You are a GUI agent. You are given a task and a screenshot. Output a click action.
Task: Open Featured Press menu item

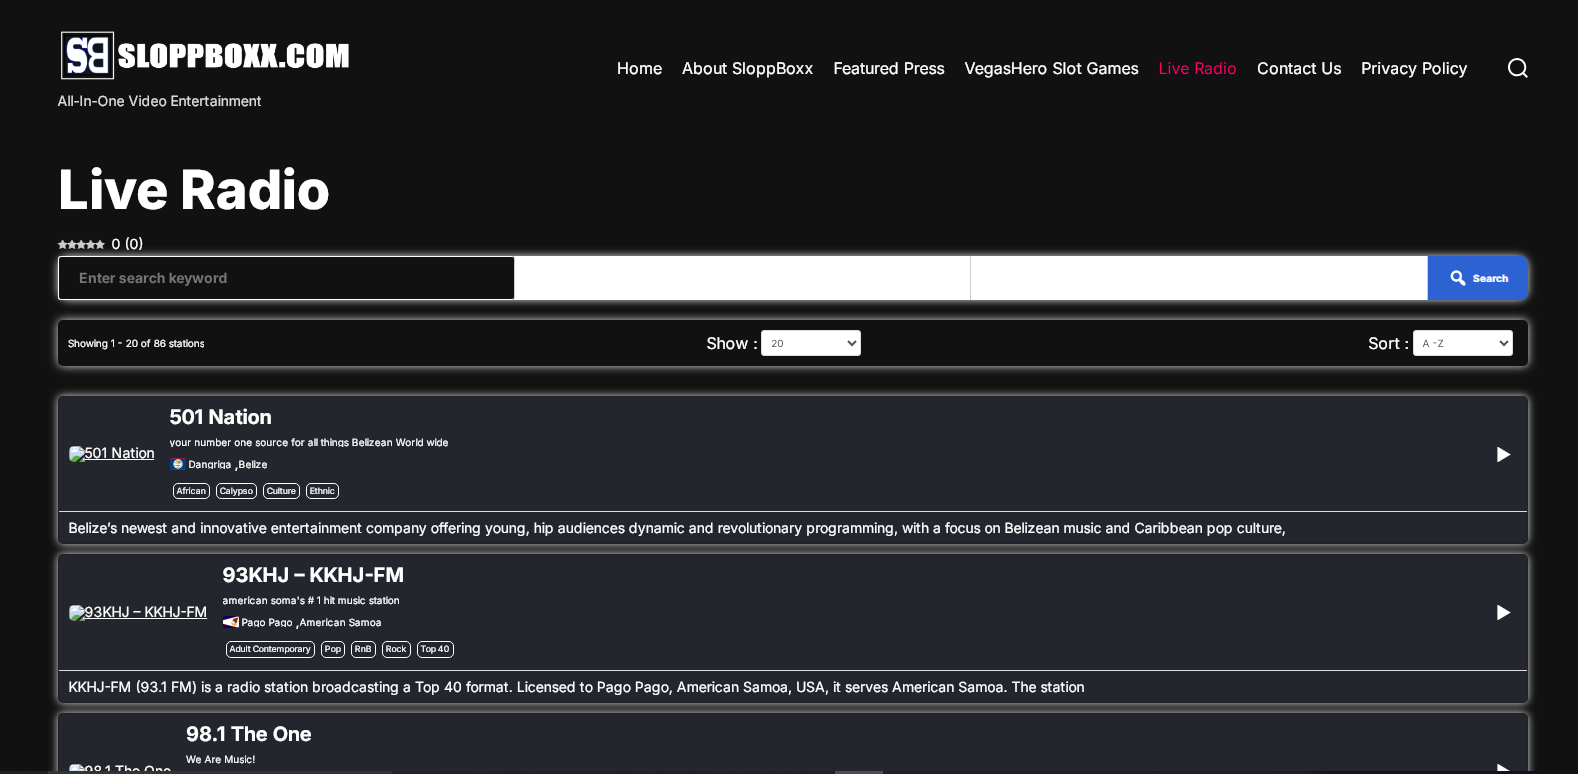pyautogui.click(x=888, y=68)
